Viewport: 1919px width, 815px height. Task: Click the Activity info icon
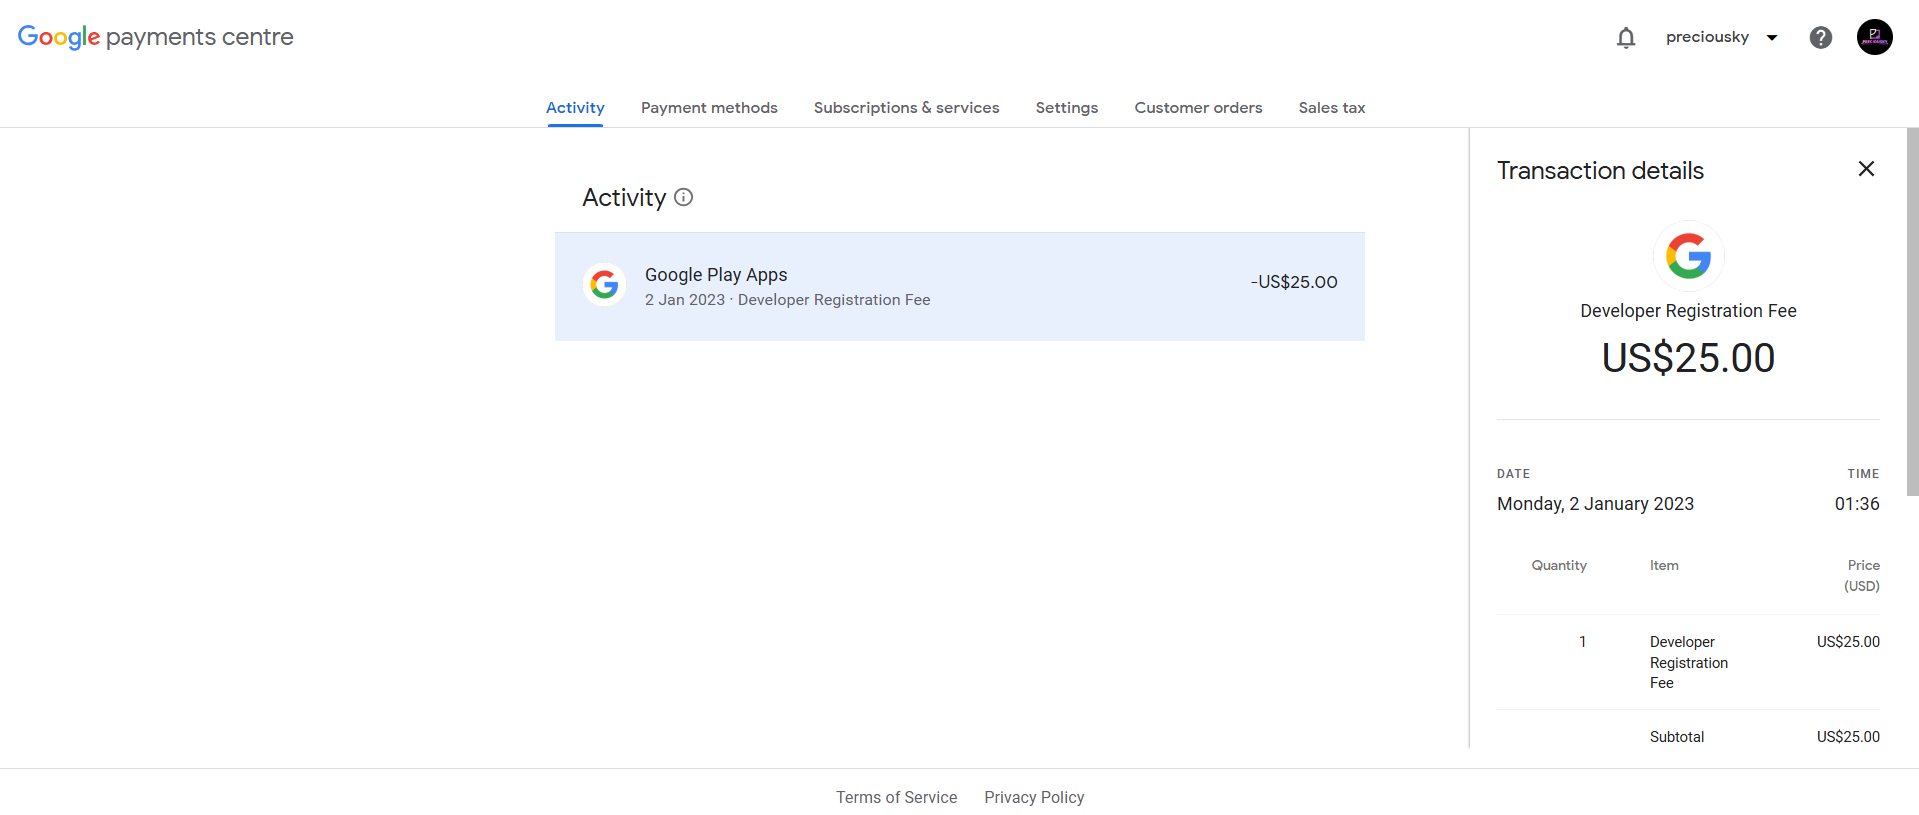(x=683, y=197)
